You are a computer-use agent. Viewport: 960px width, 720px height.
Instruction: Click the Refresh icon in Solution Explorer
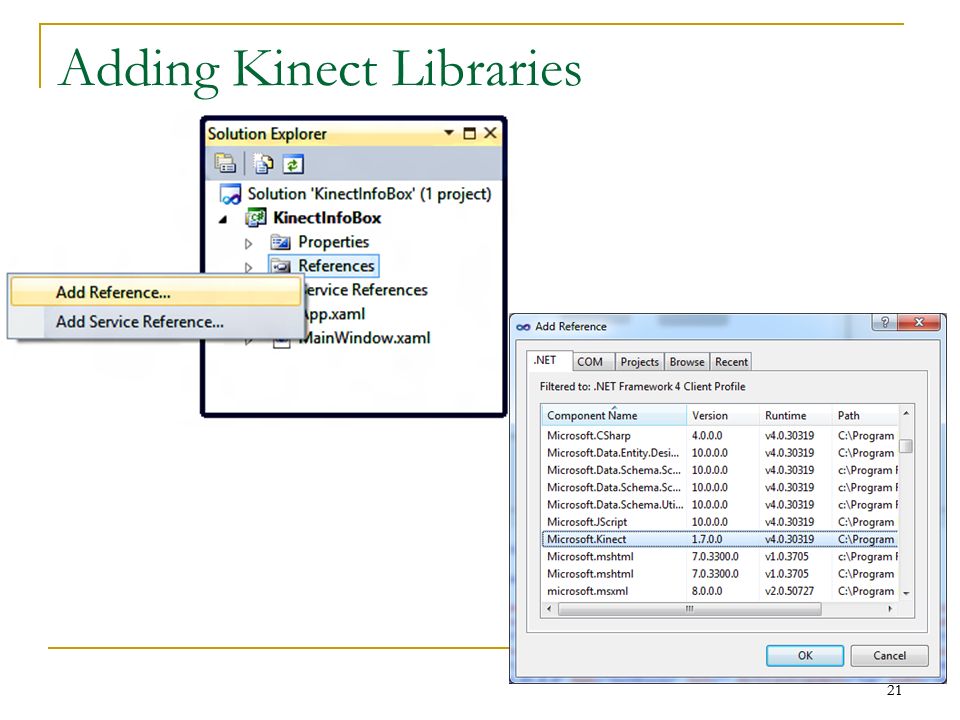click(x=293, y=164)
